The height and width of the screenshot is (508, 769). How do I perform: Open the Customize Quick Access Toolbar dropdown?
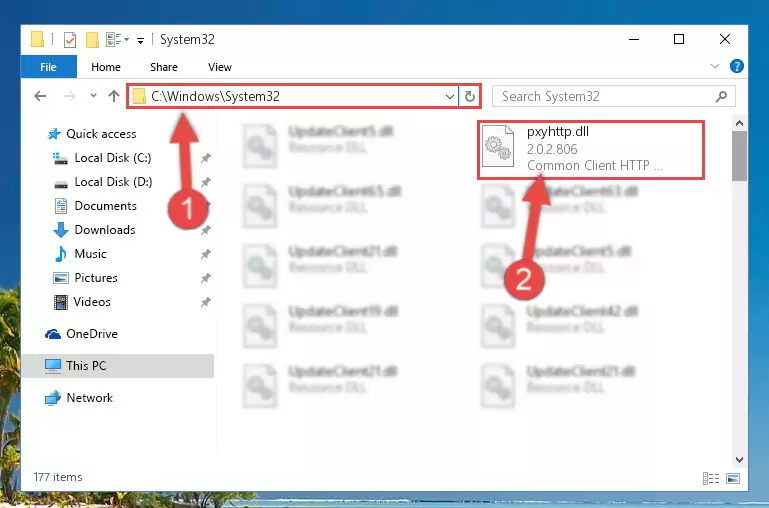tap(140, 40)
